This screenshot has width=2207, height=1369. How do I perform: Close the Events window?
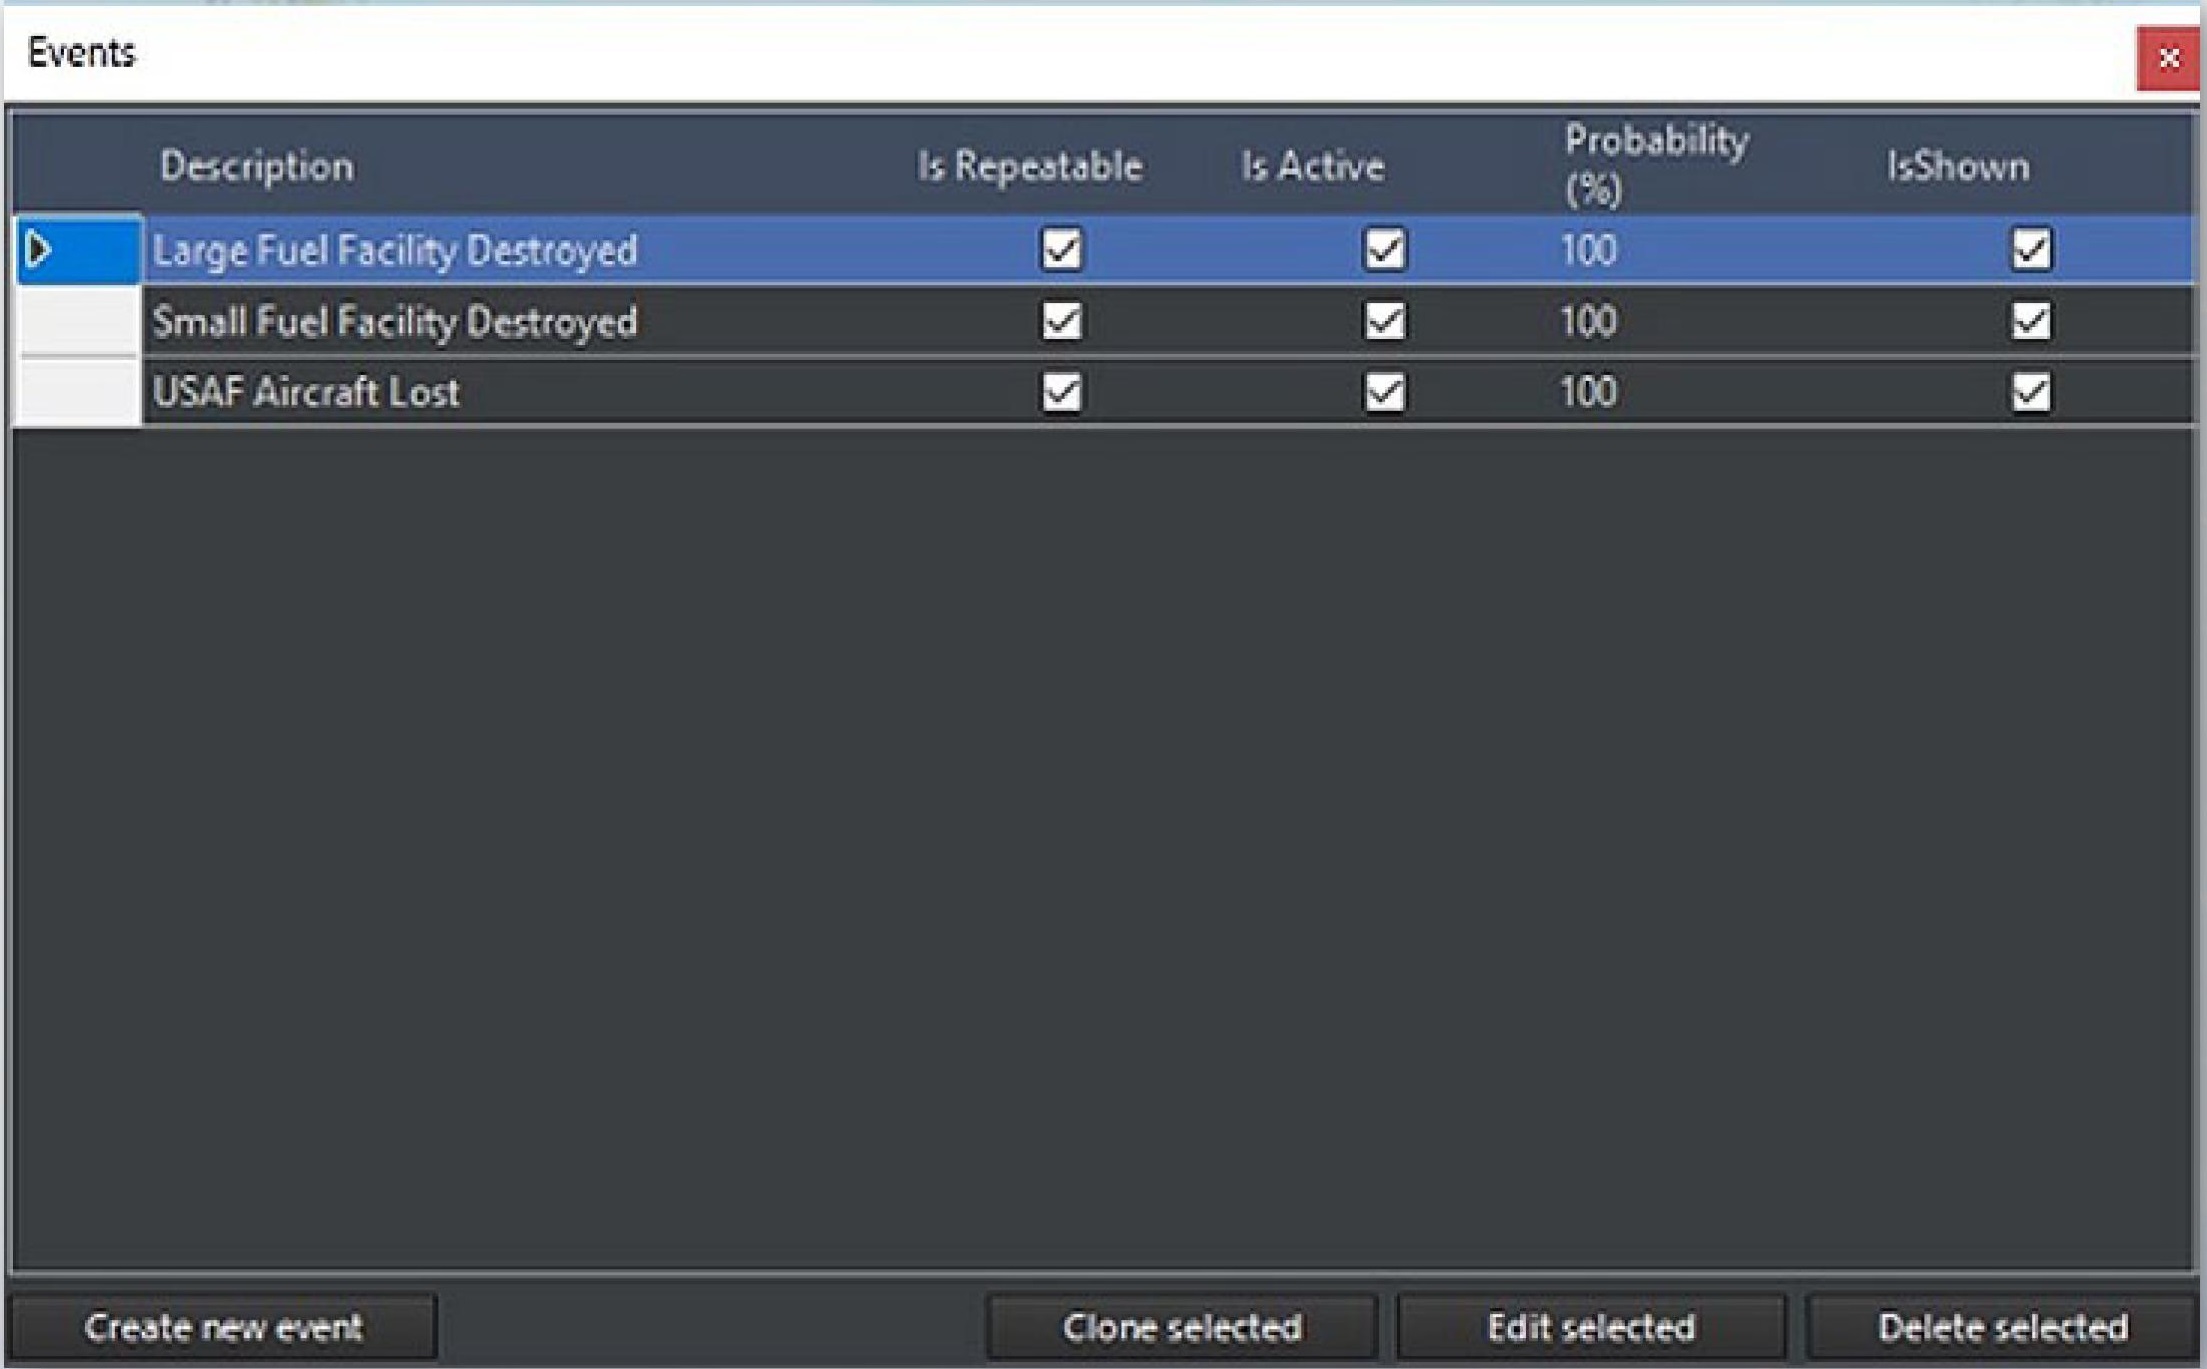tap(2167, 59)
